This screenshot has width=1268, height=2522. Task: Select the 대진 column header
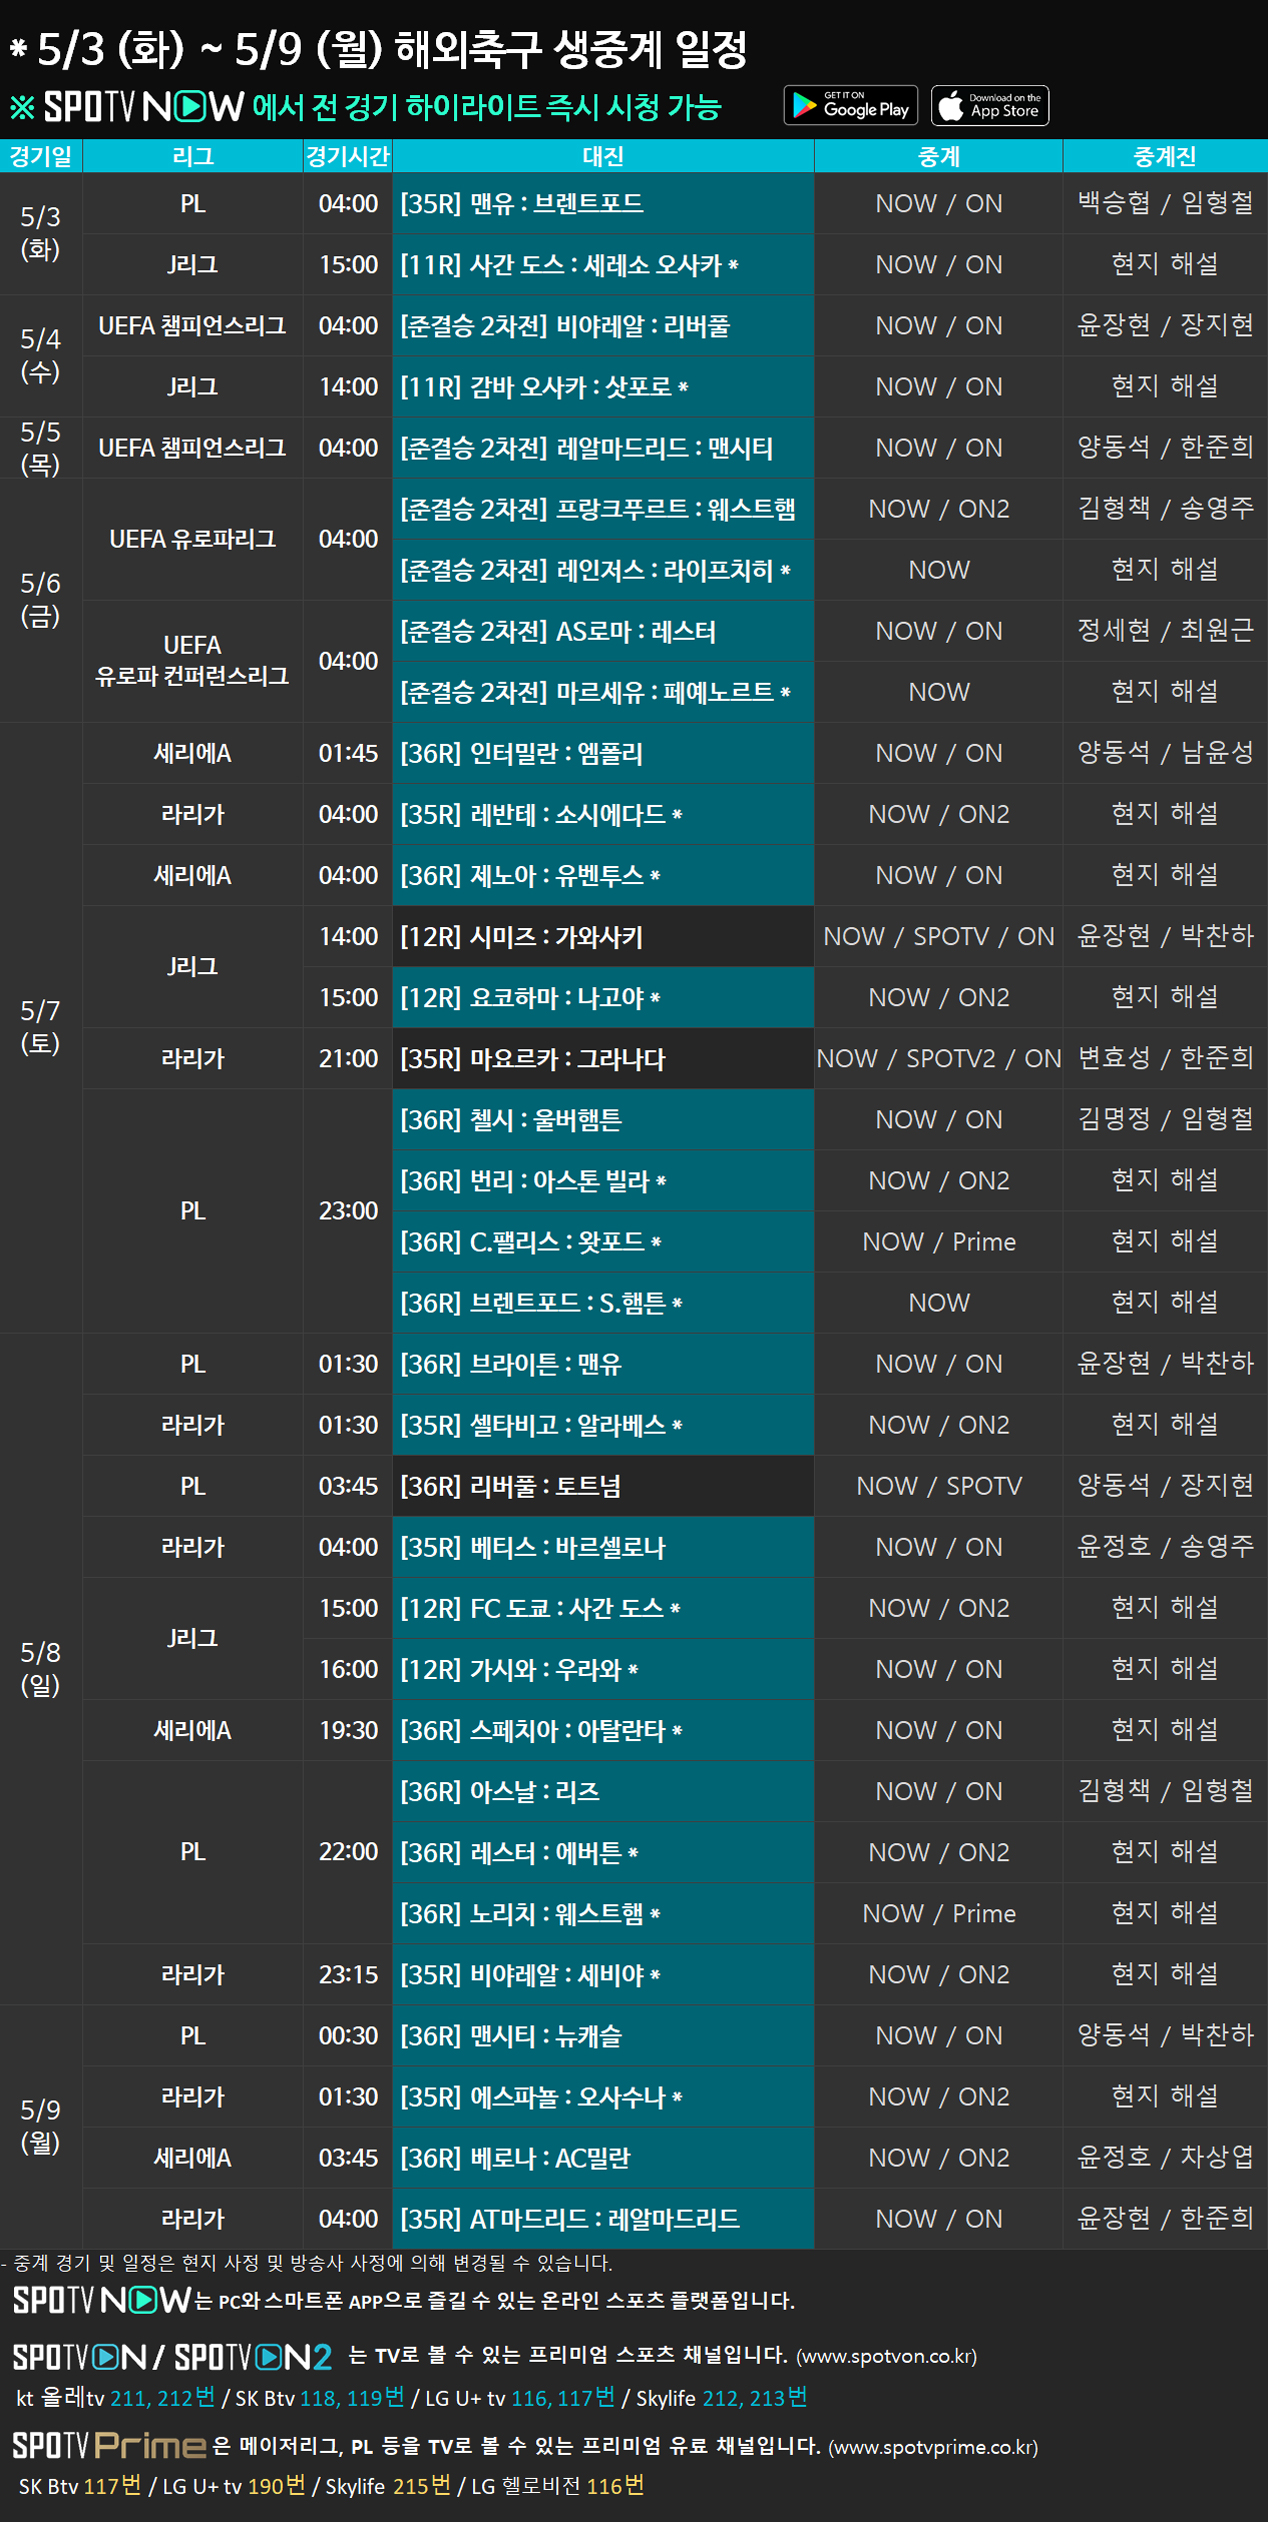(x=603, y=156)
